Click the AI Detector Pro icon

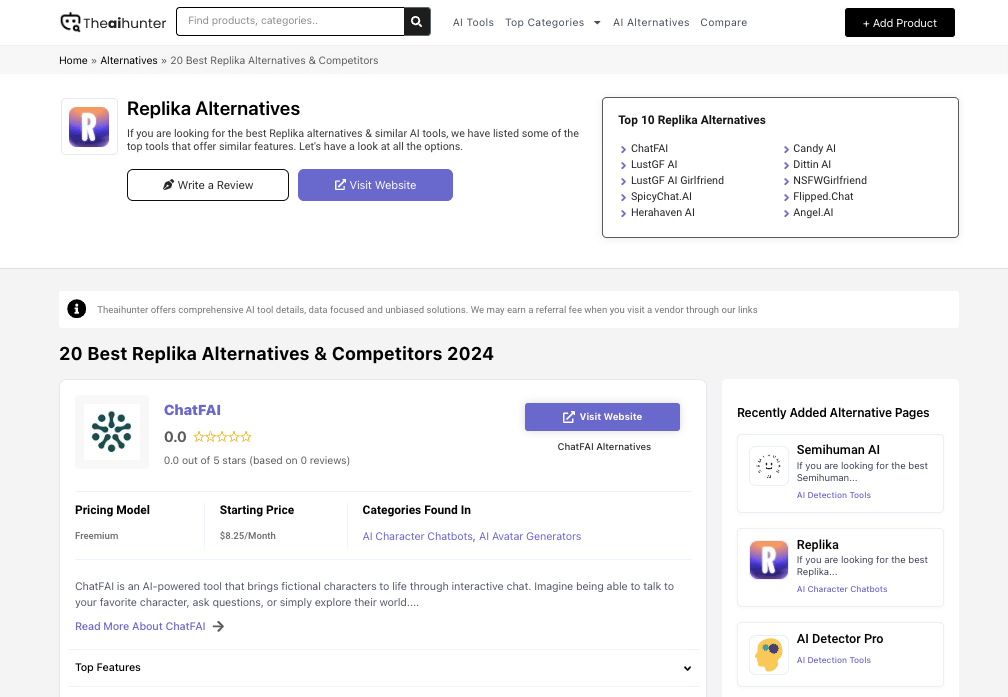(769, 655)
